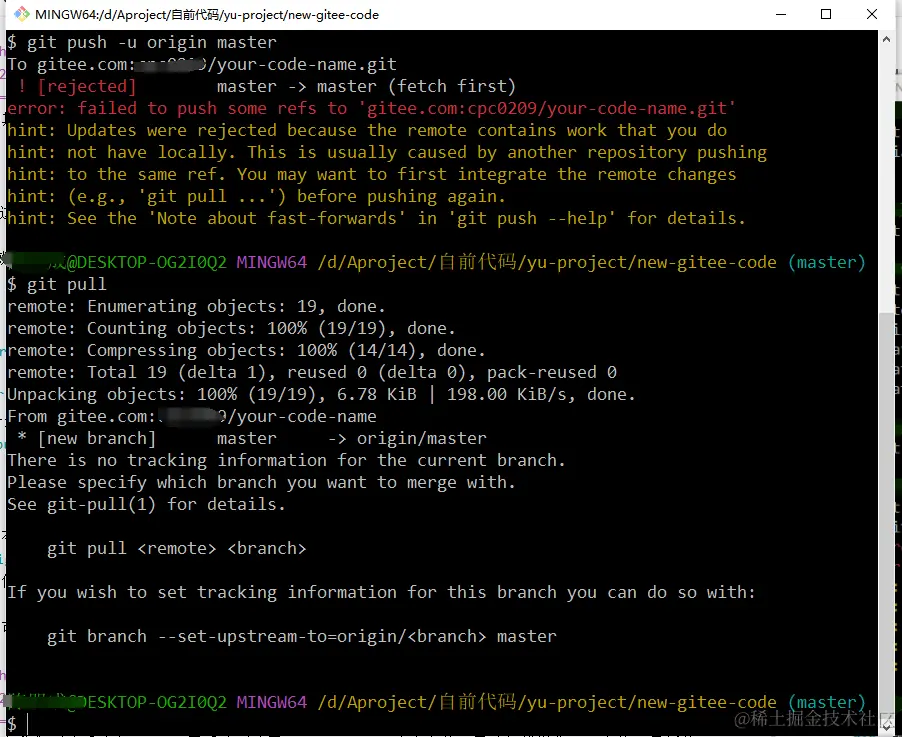
Task: Click the 'git pull <remote> <branch>' suggestion
Action: tap(177, 548)
